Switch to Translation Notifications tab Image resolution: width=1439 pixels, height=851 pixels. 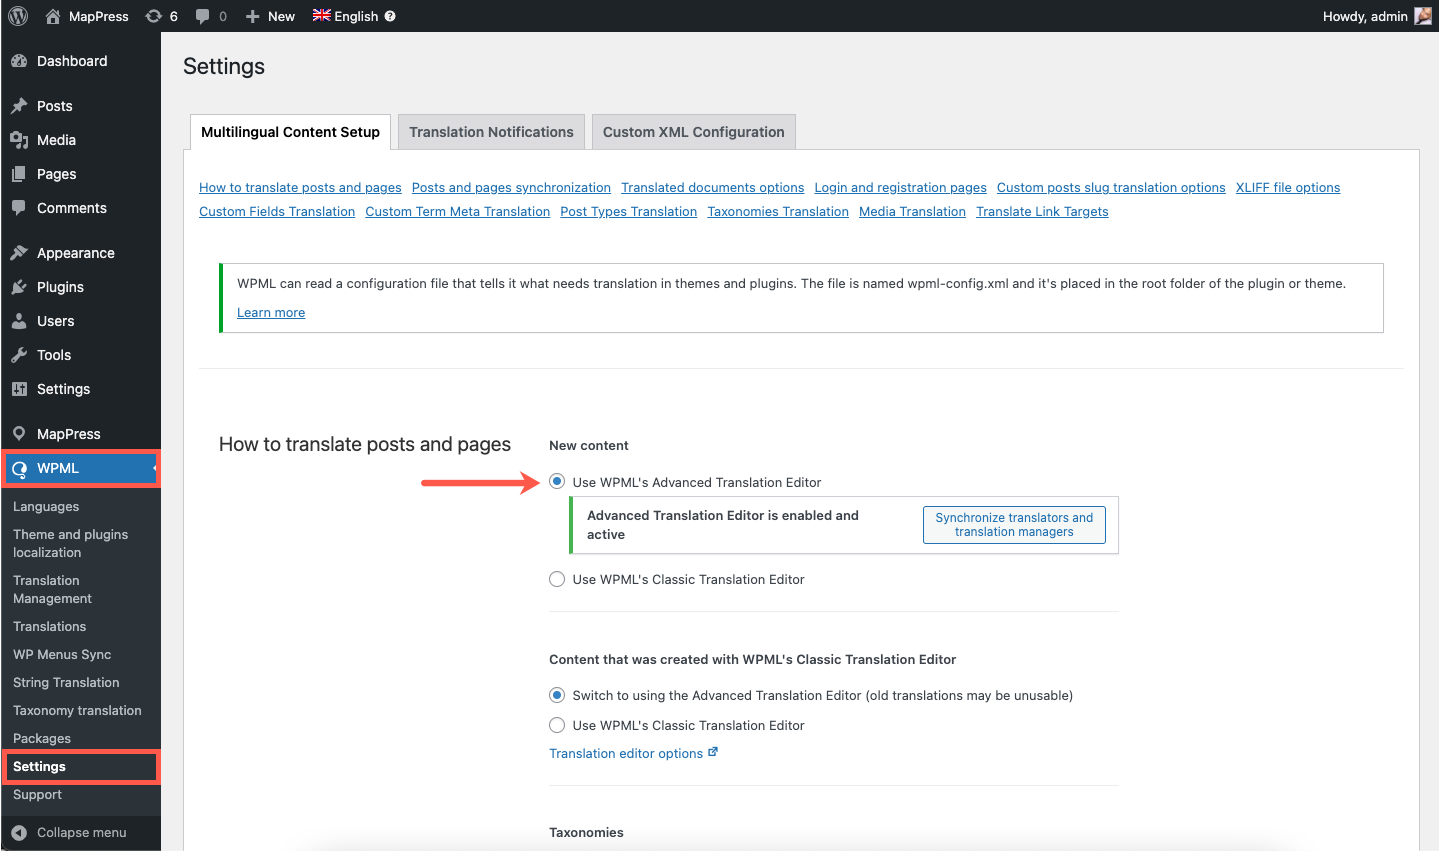[491, 132]
